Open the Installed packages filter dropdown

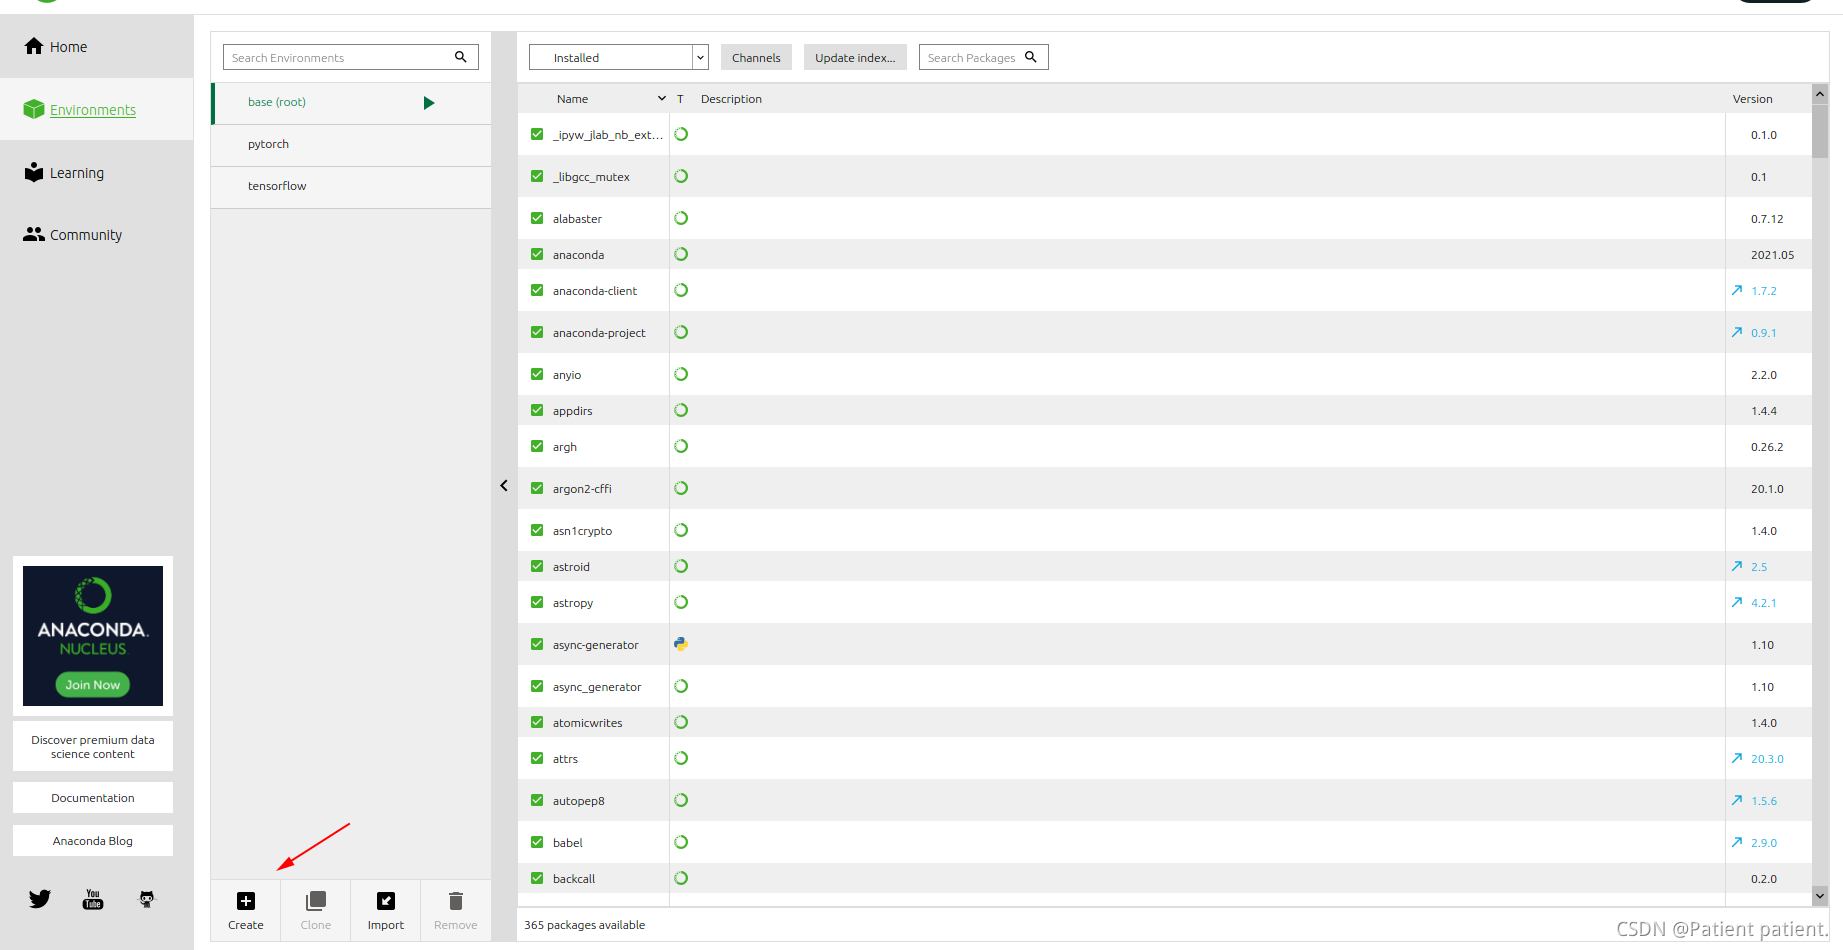619,57
